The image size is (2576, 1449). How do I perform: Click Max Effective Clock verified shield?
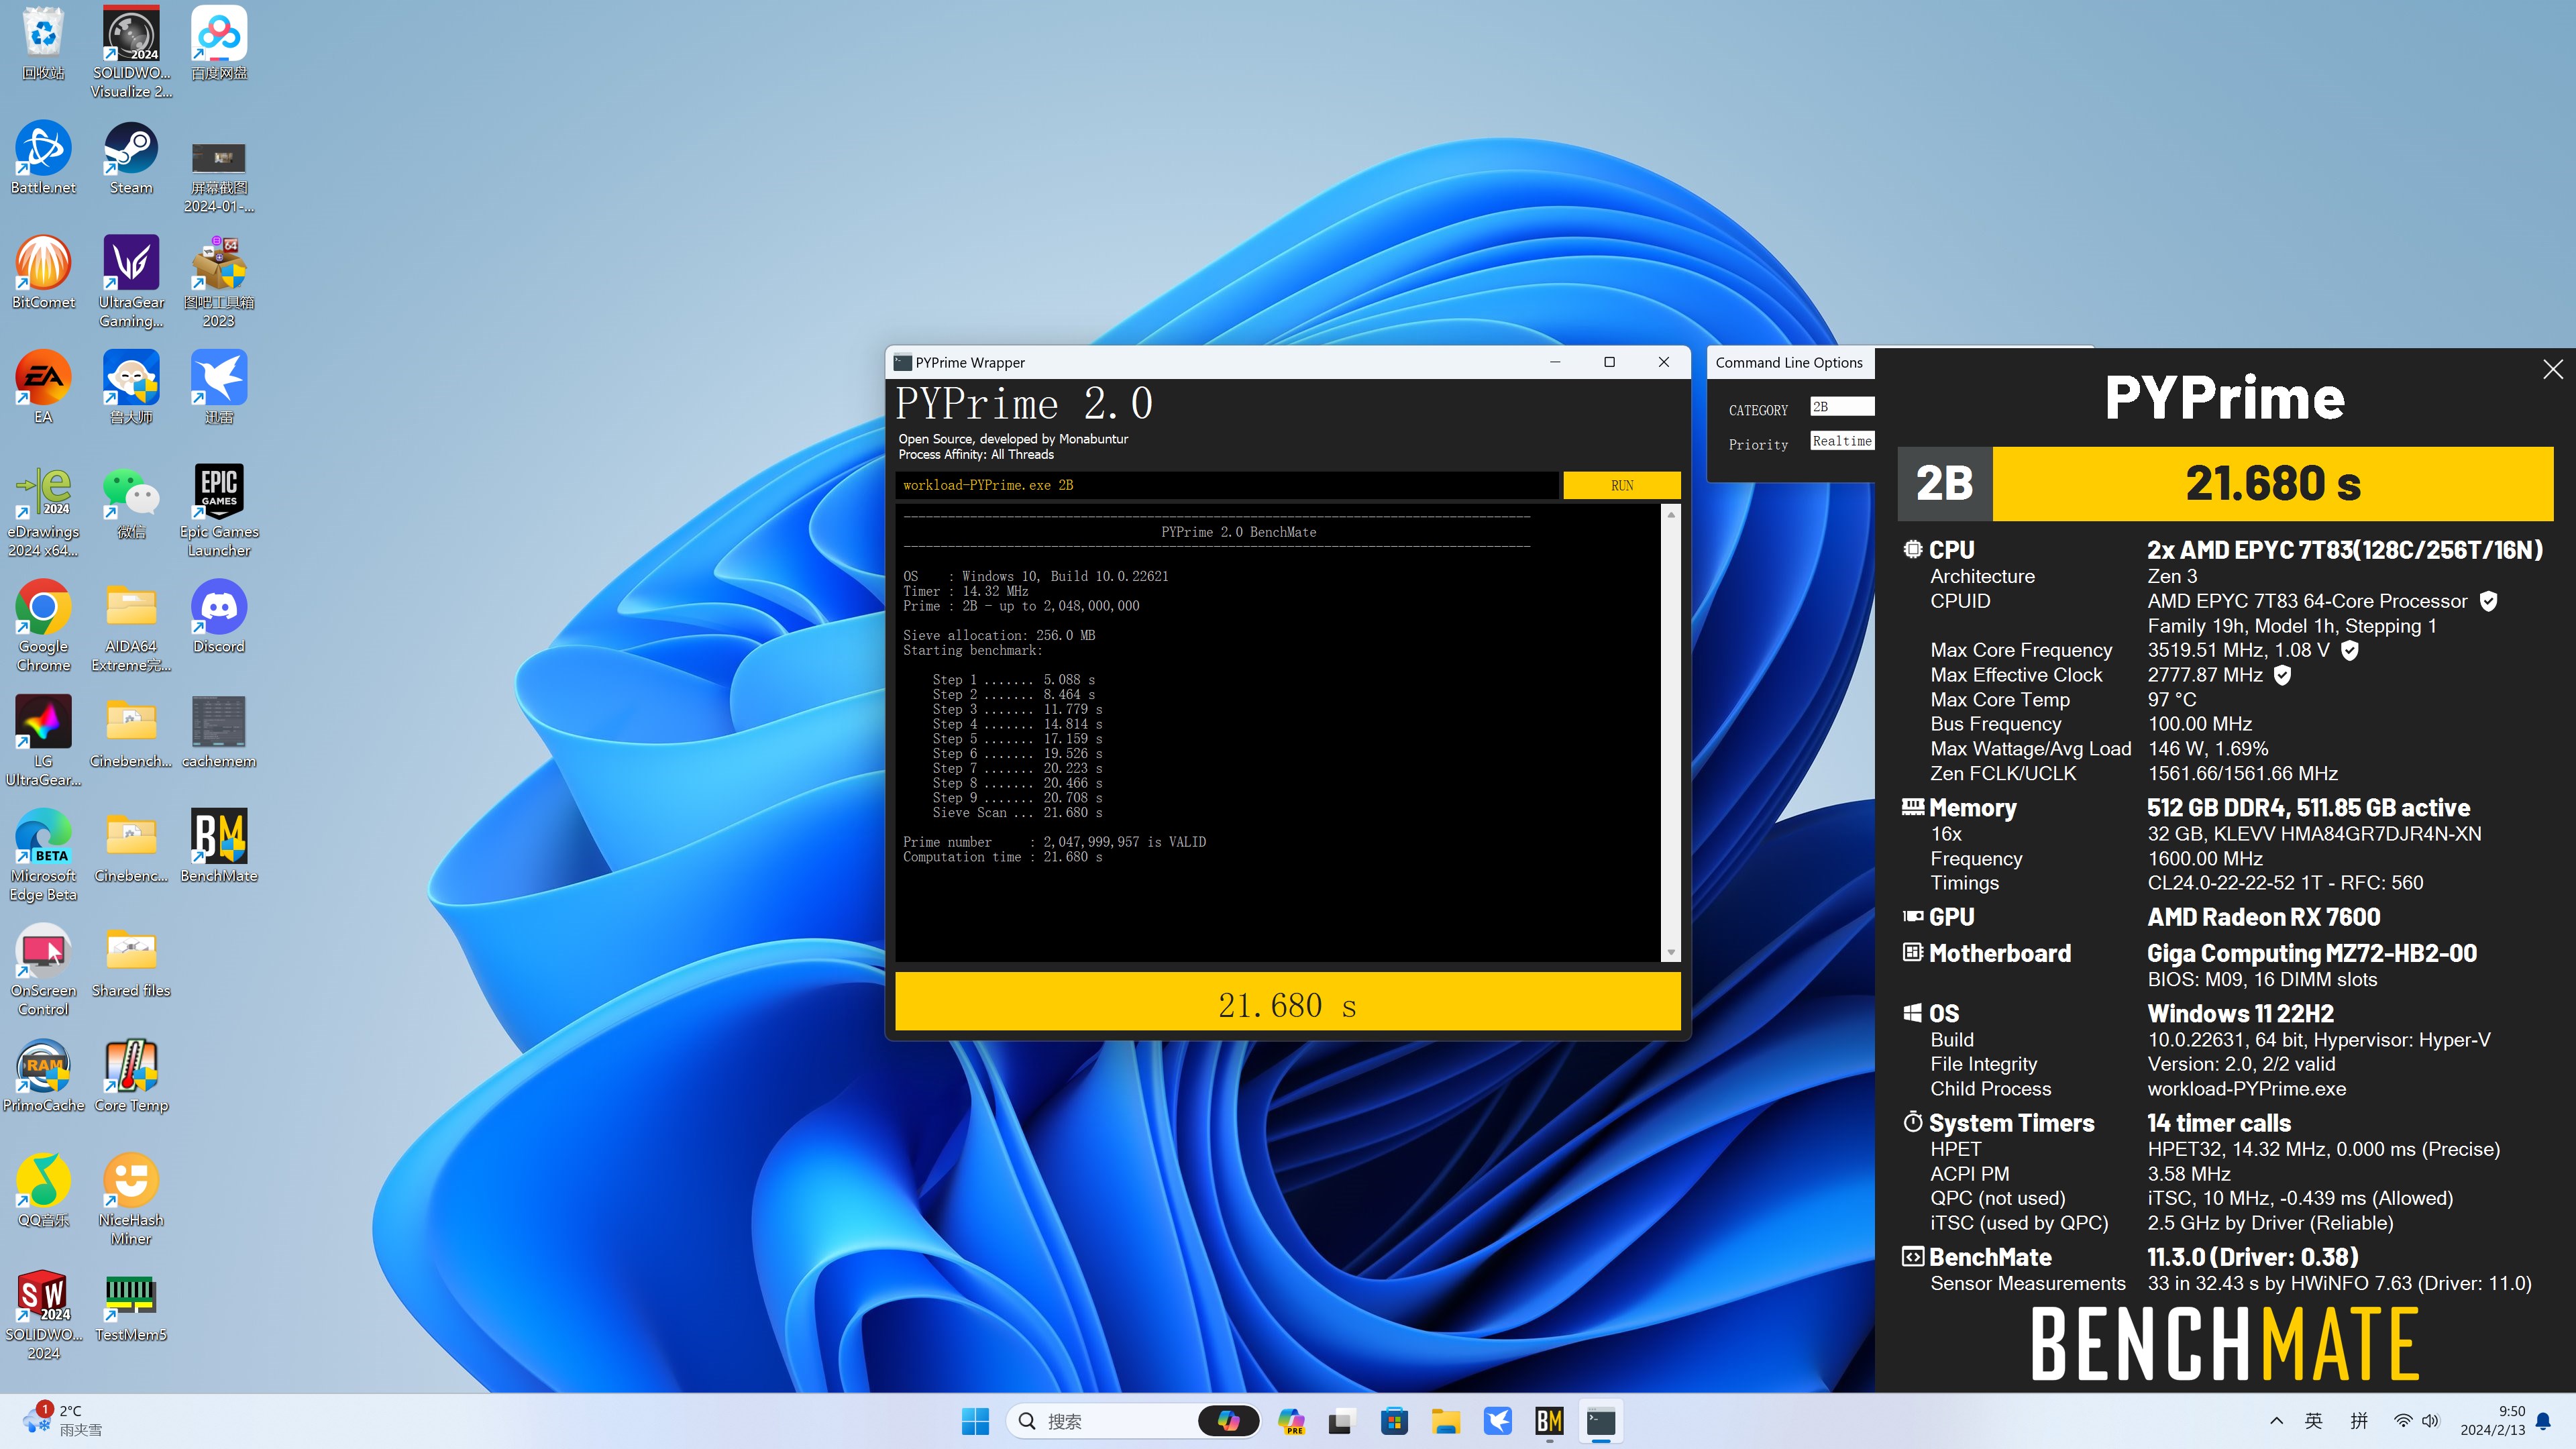[x=2282, y=675]
